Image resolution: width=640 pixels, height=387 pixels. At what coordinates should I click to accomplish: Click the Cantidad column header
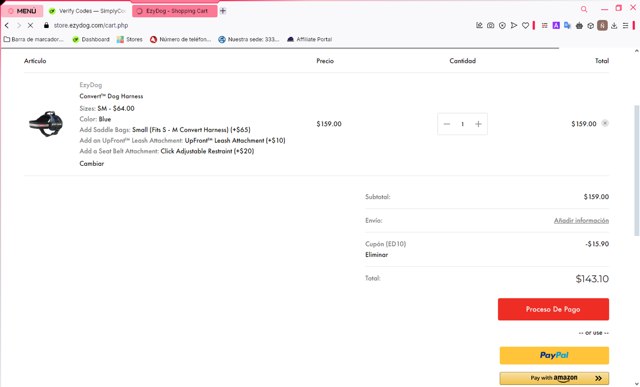(x=462, y=61)
